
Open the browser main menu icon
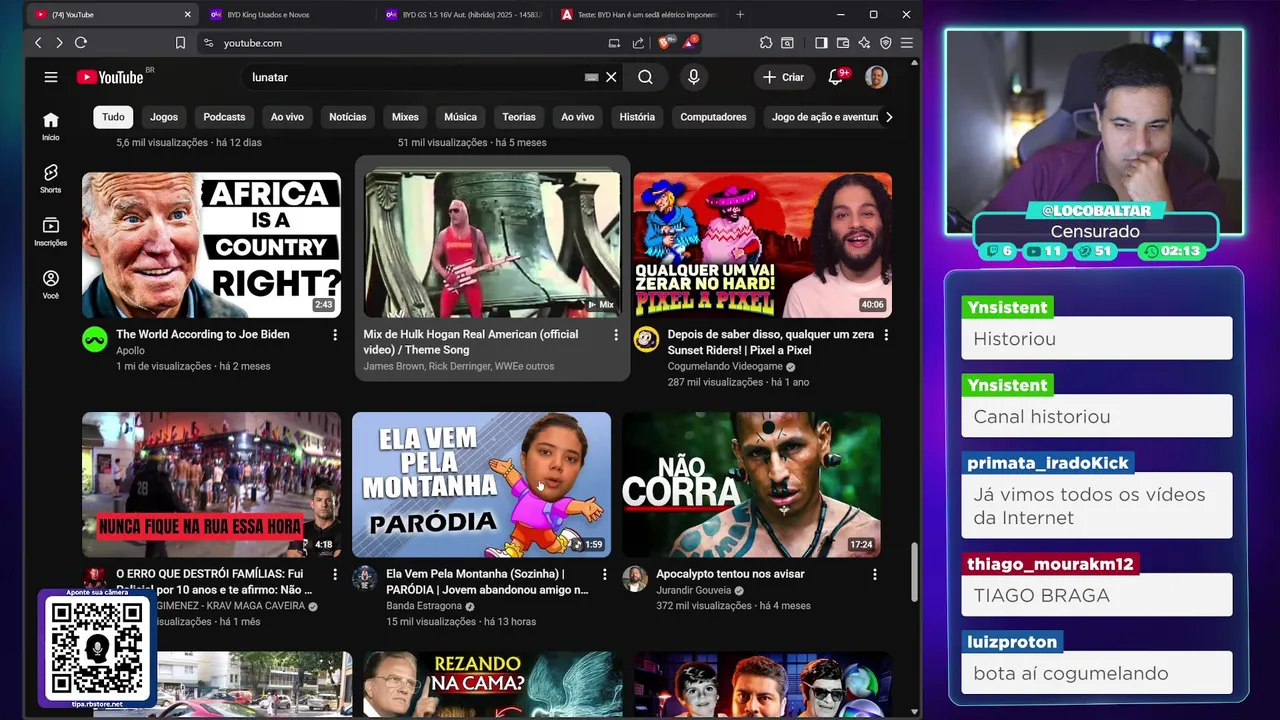click(x=906, y=43)
